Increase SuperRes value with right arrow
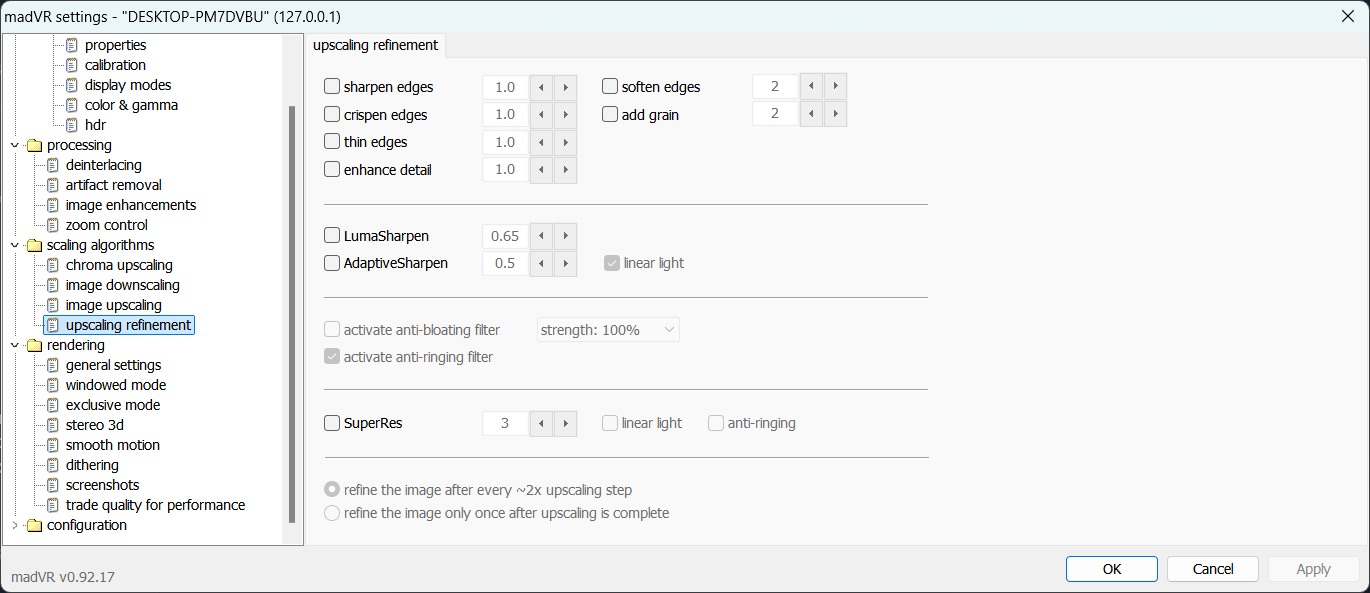 [565, 423]
